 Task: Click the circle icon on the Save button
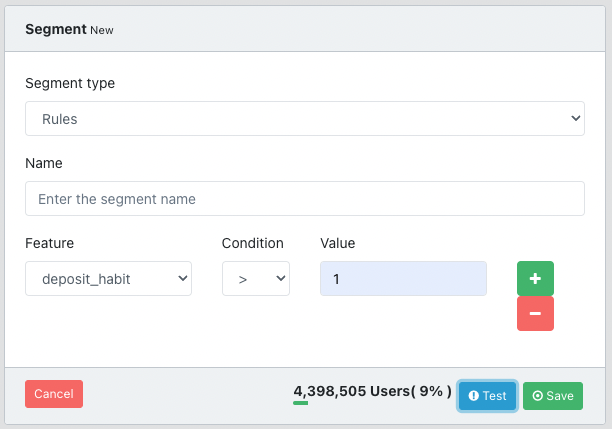[538, 396]
